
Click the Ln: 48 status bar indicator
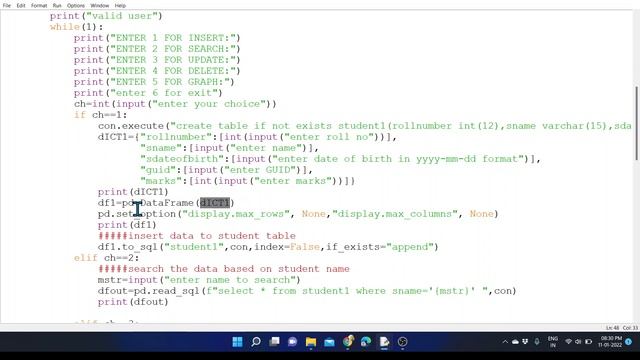click(612, 328)
